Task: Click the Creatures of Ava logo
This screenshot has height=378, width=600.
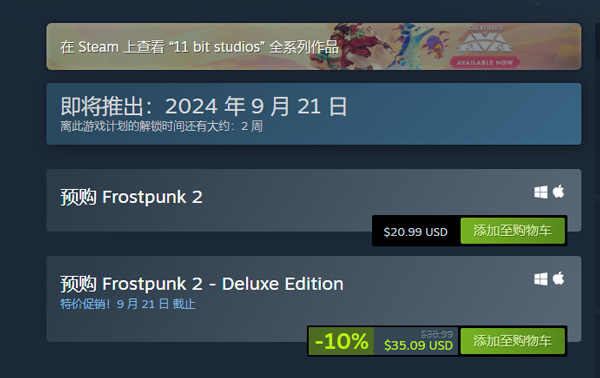Action: [x=485, y=39]
